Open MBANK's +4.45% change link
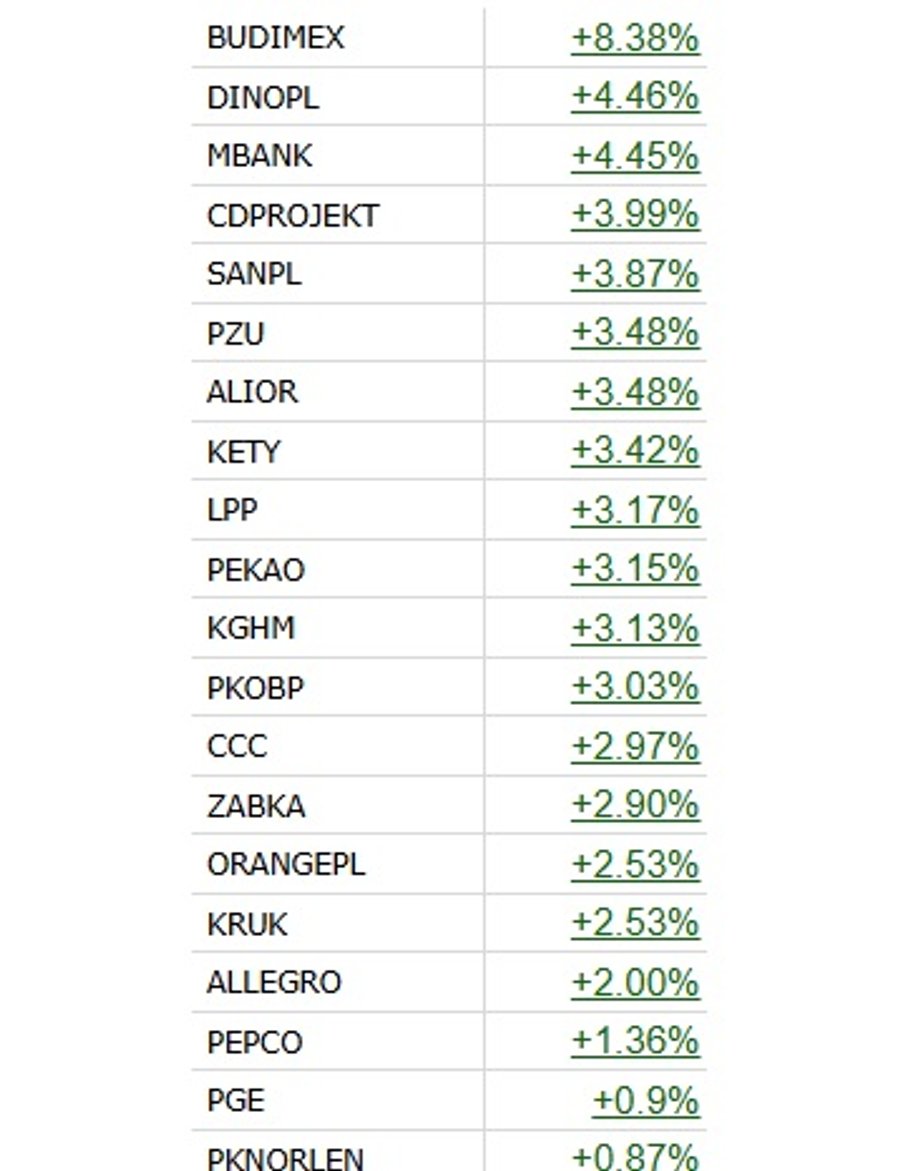 pos(635,155)
